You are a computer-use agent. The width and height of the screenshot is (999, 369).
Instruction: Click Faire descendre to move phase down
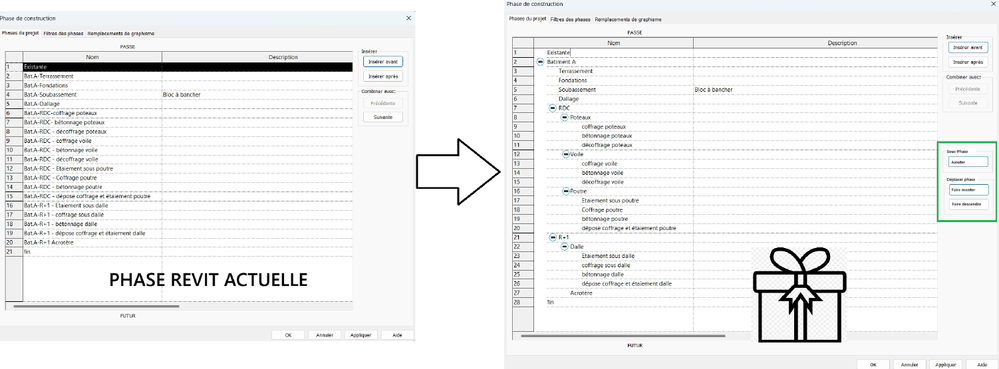pyautogui.click(x=968, y=205)
